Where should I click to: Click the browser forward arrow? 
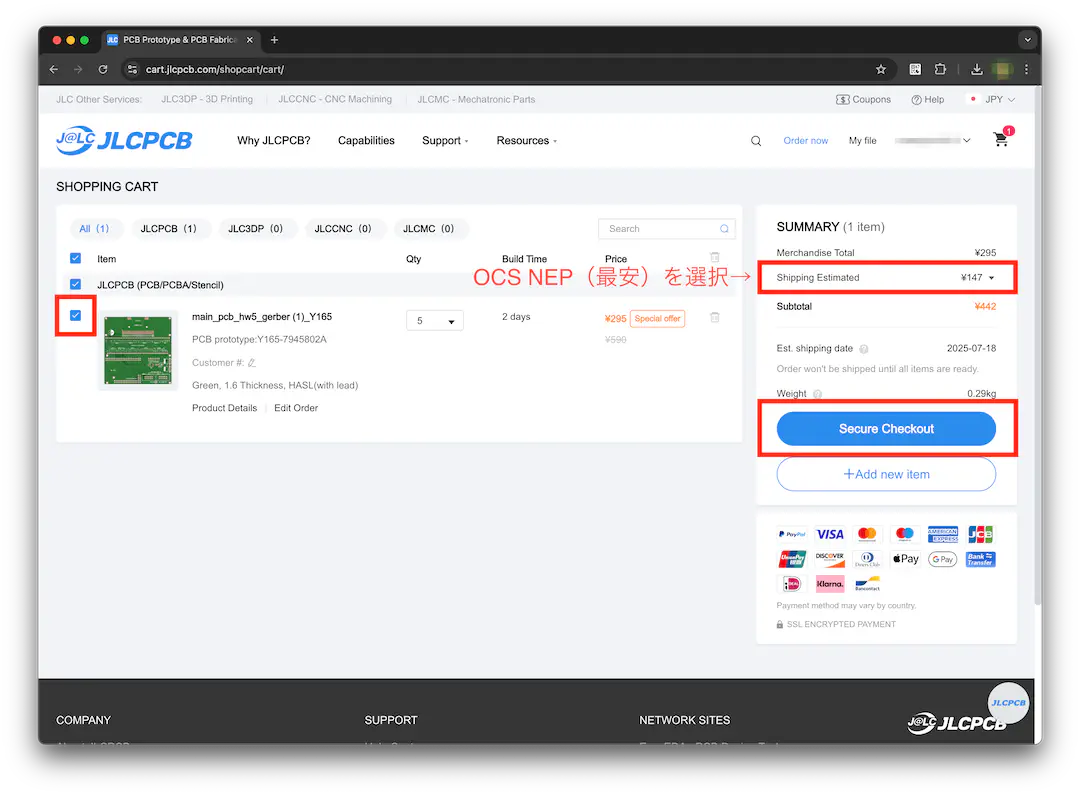point(78,70)
